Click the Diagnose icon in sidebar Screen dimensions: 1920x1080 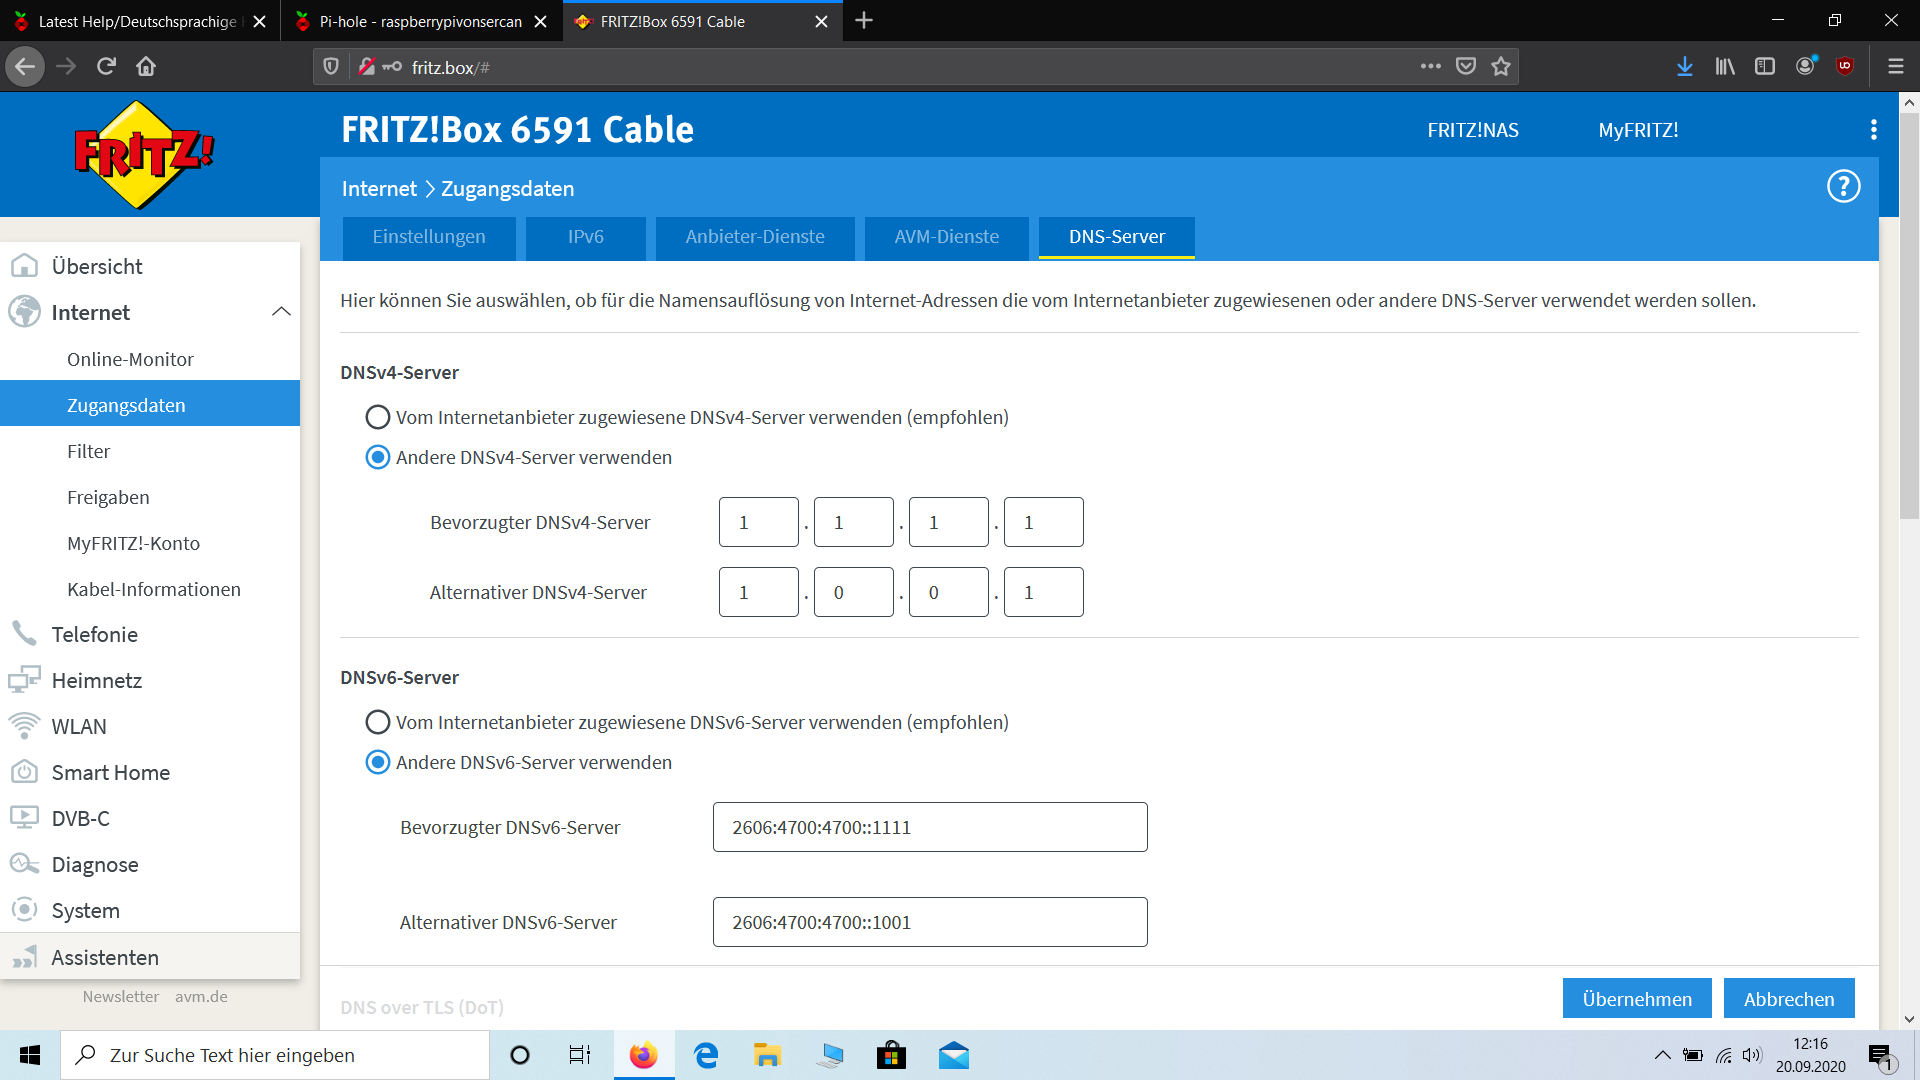pos(24,864)
